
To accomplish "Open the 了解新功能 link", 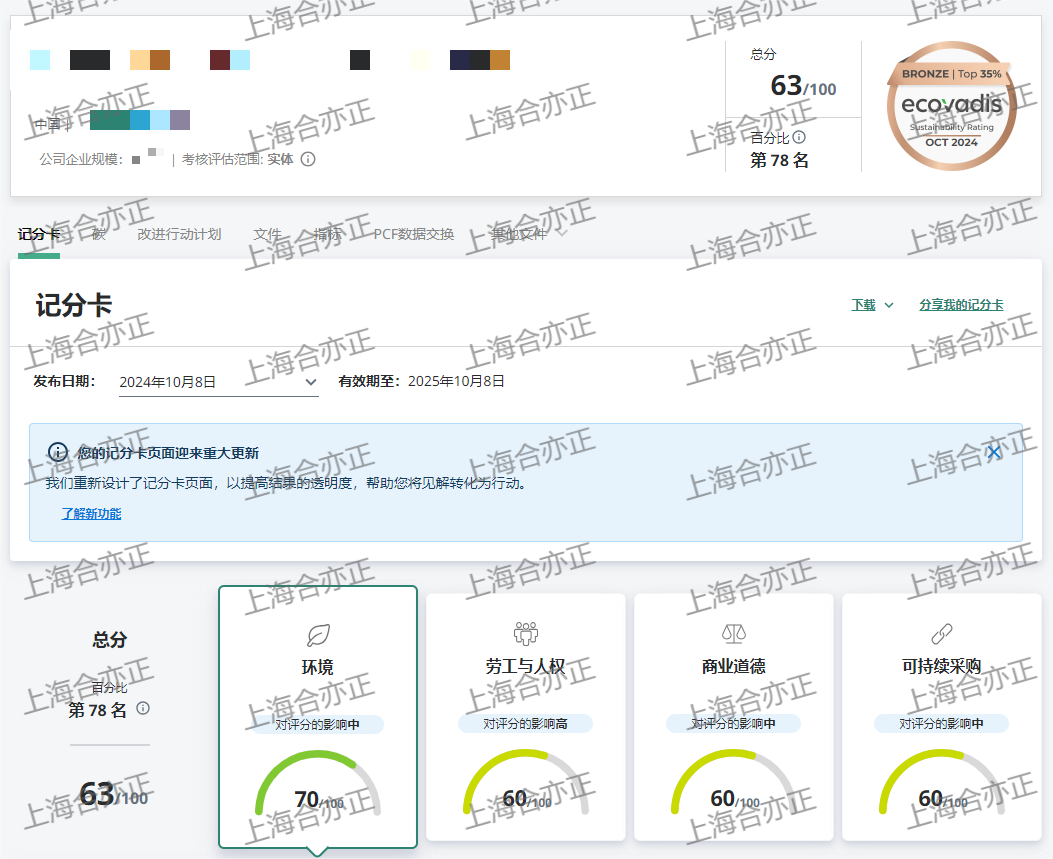I will [x=91, y=514].
